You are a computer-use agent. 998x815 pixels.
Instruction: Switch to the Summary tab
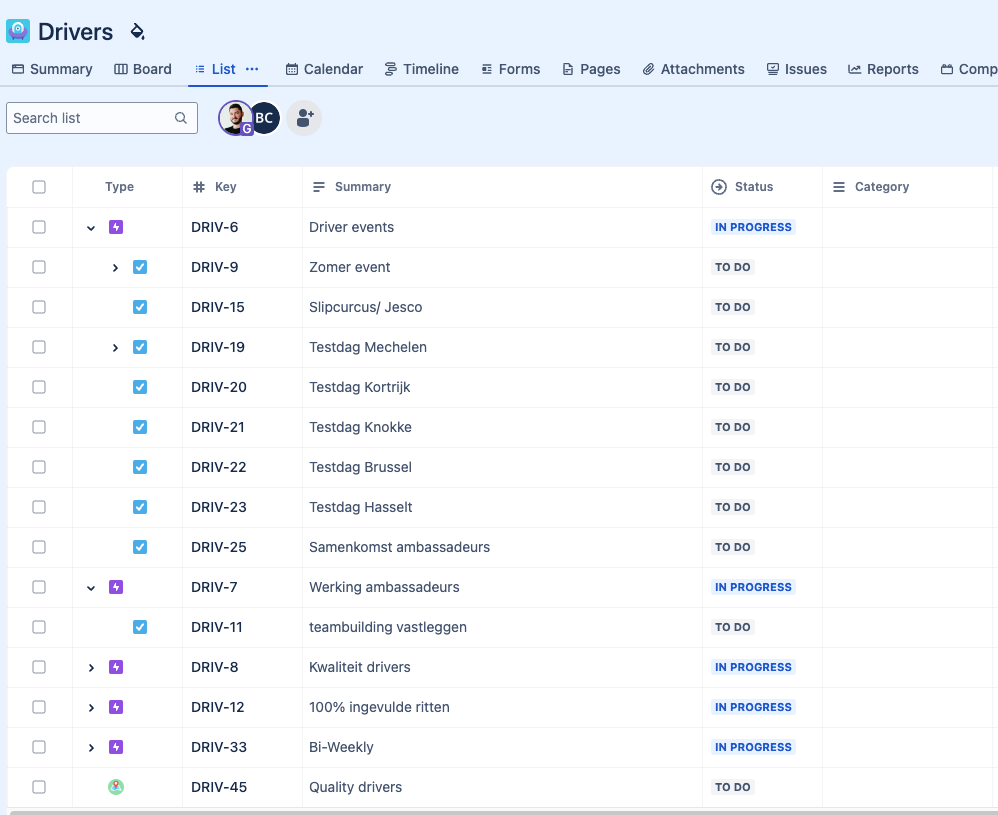point(52,69)
